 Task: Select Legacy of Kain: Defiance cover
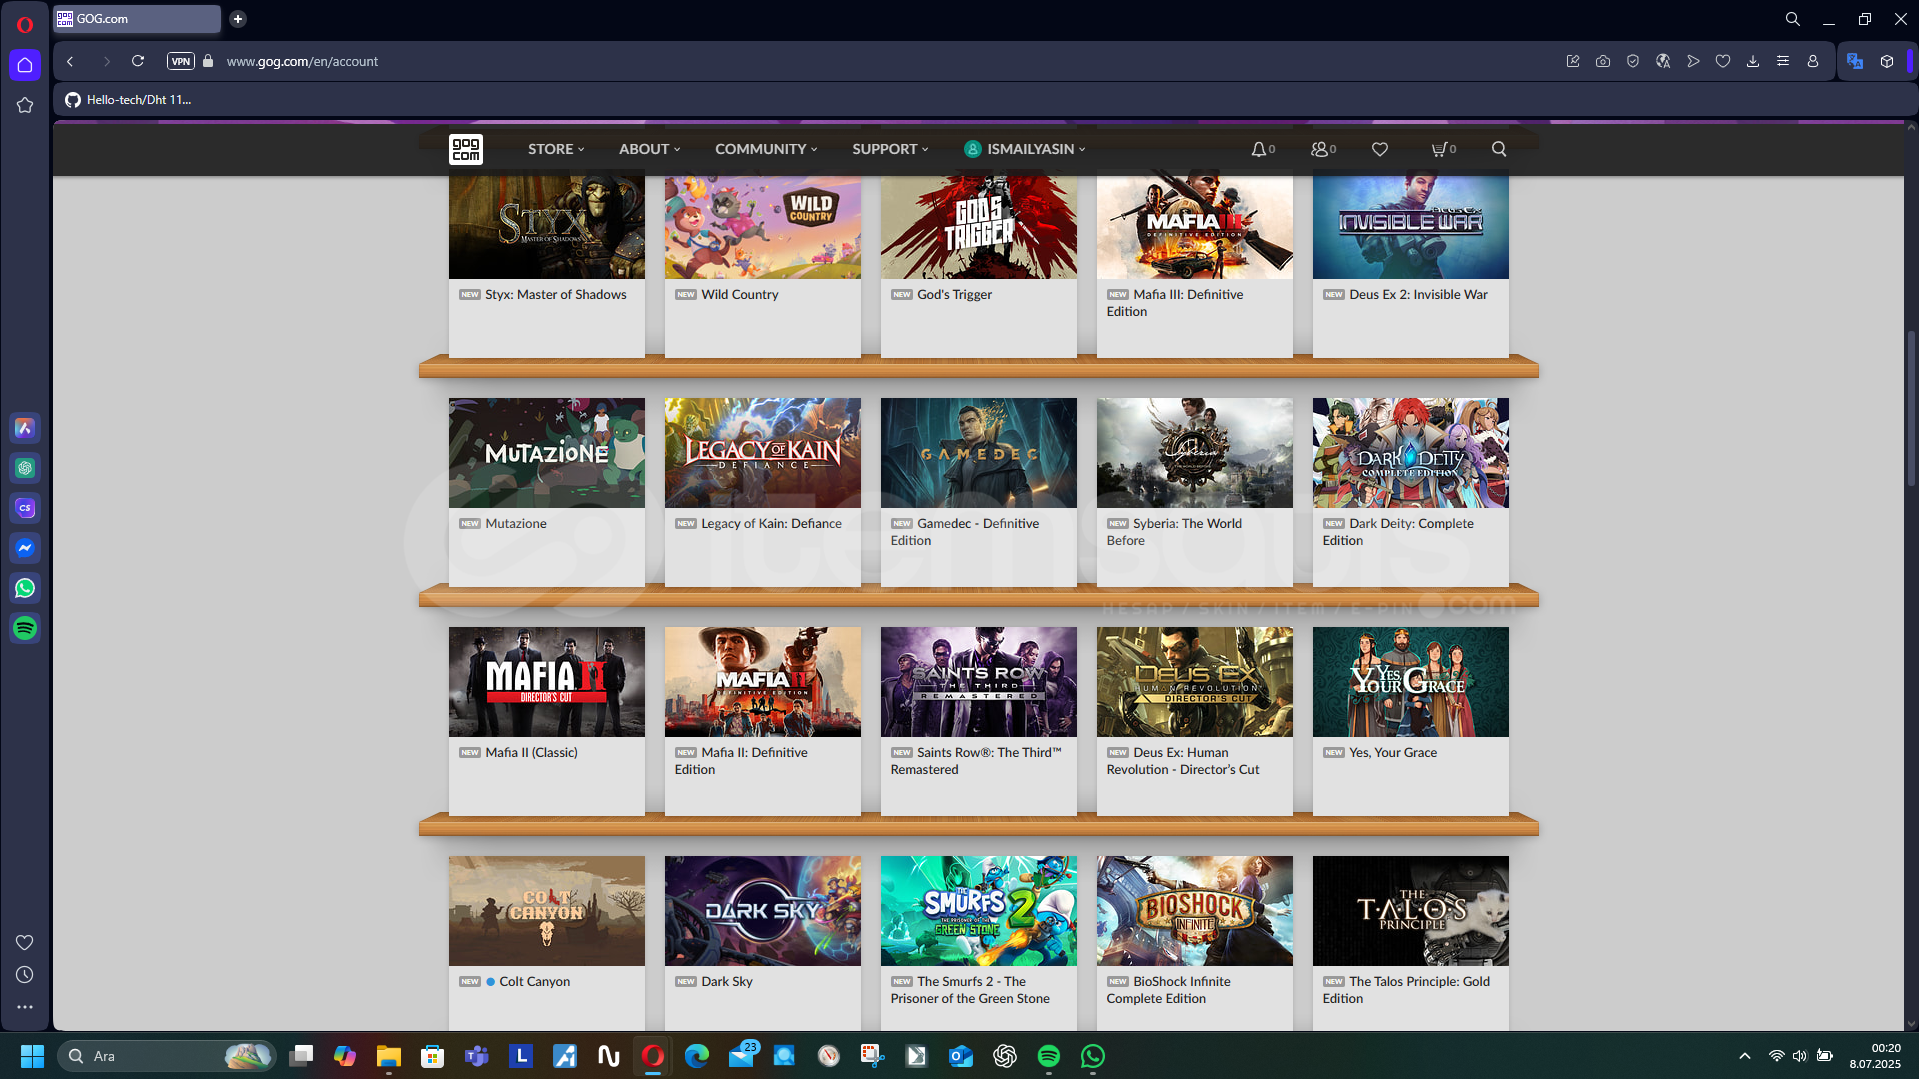[x=763, y=453]
